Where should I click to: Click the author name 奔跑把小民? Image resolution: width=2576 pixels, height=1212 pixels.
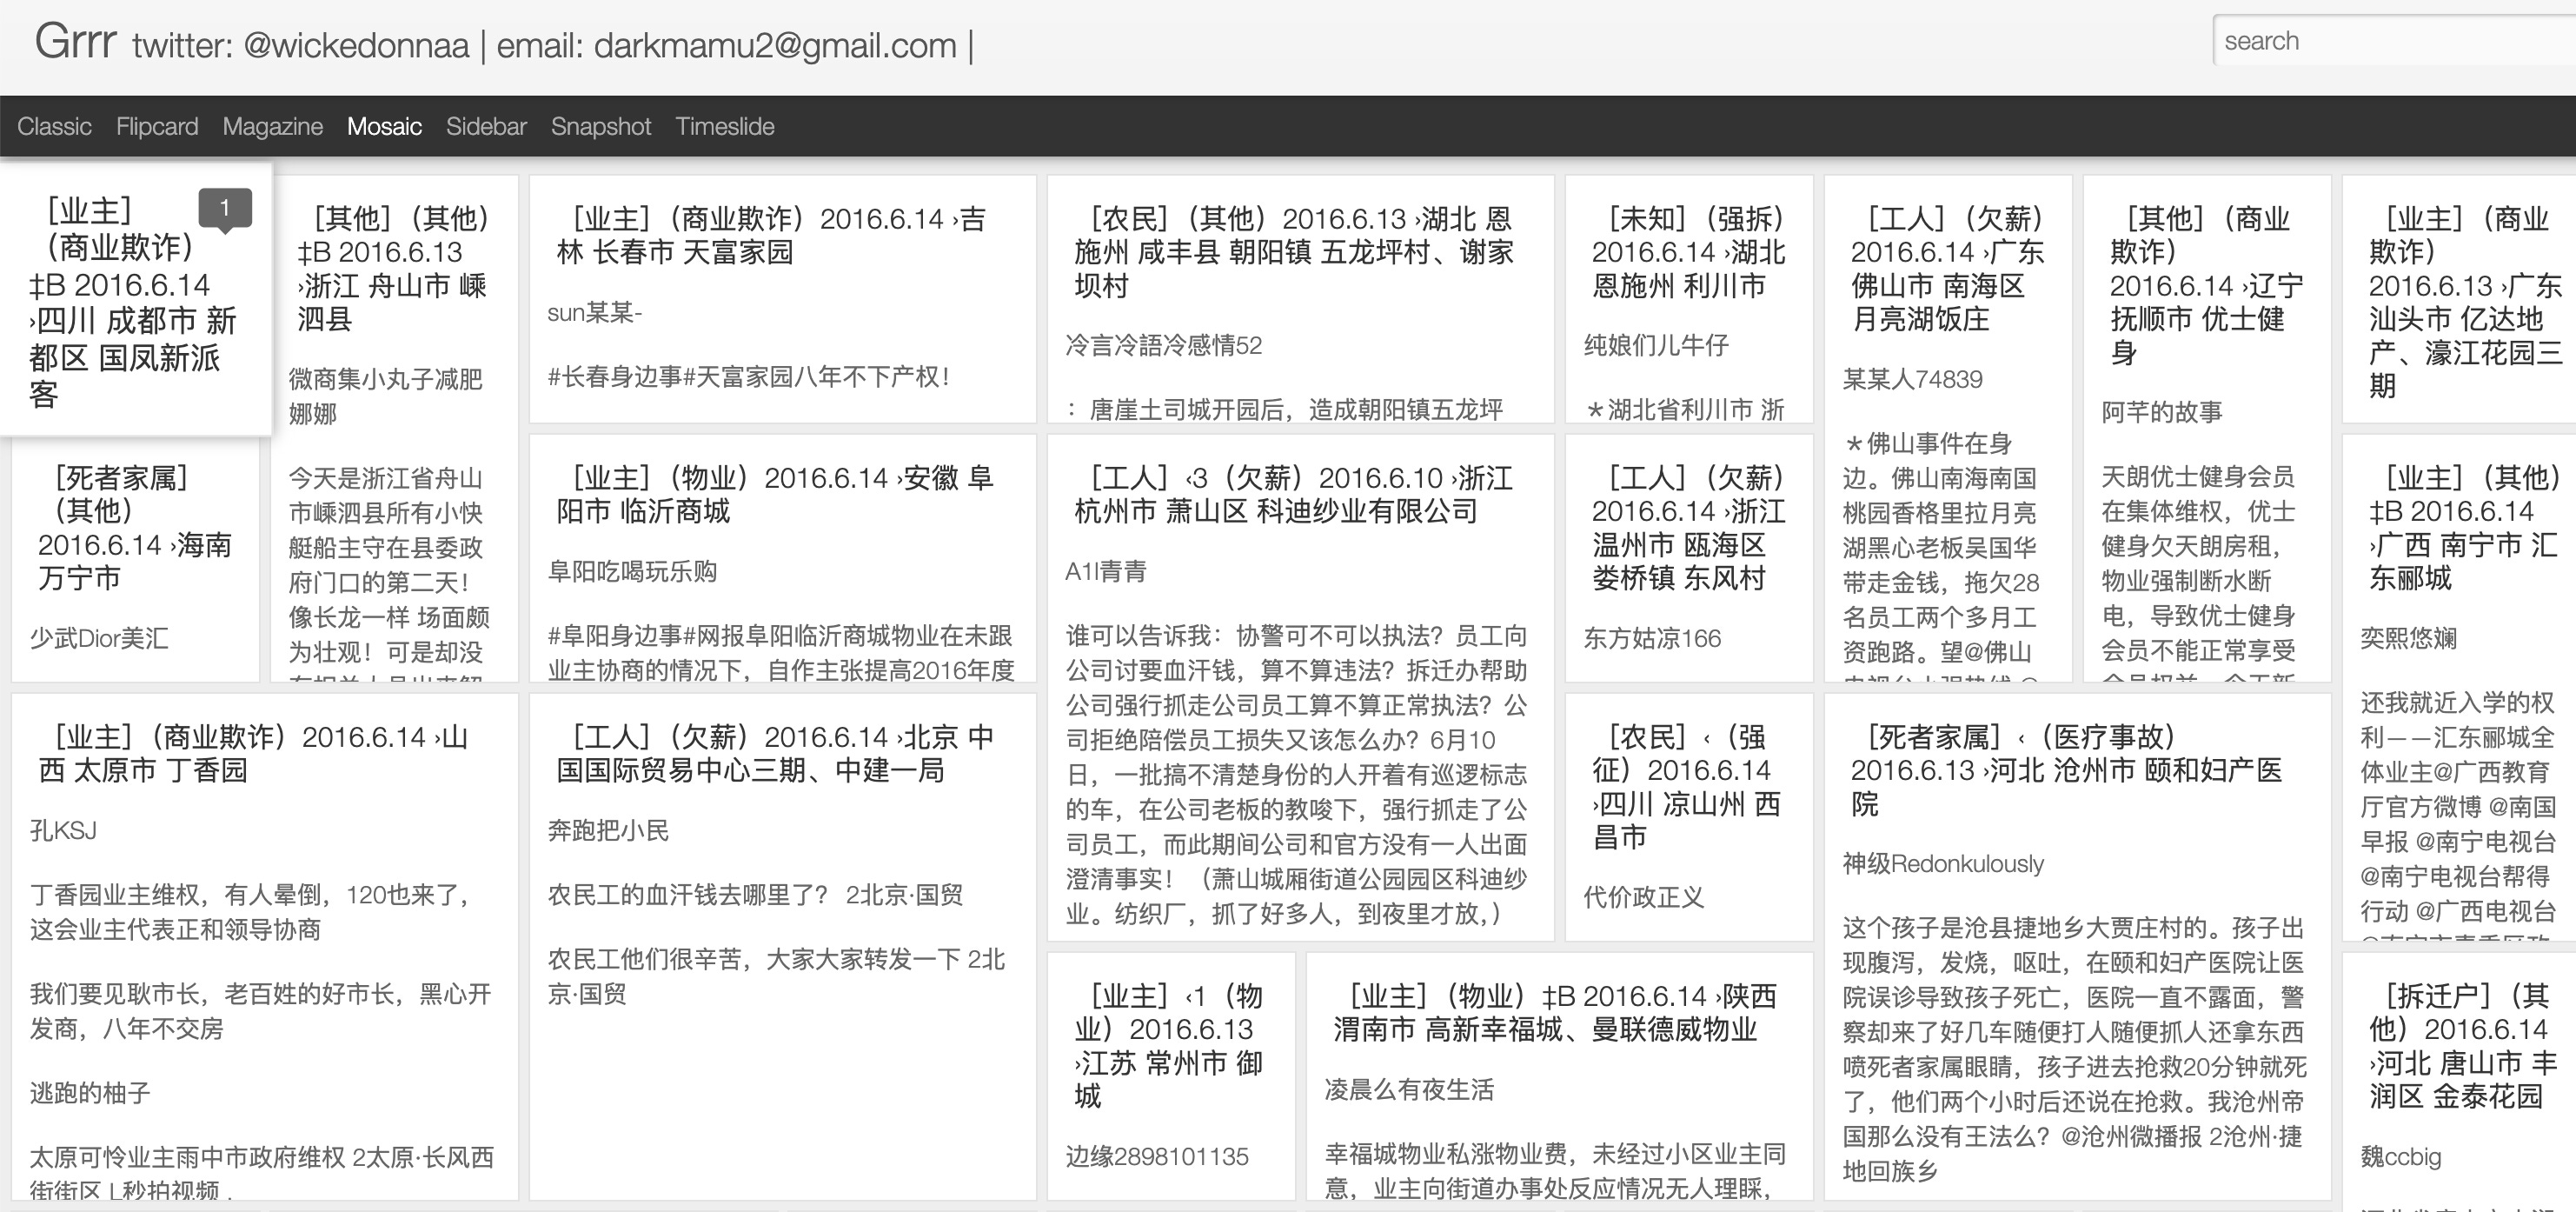coord(608,830)
